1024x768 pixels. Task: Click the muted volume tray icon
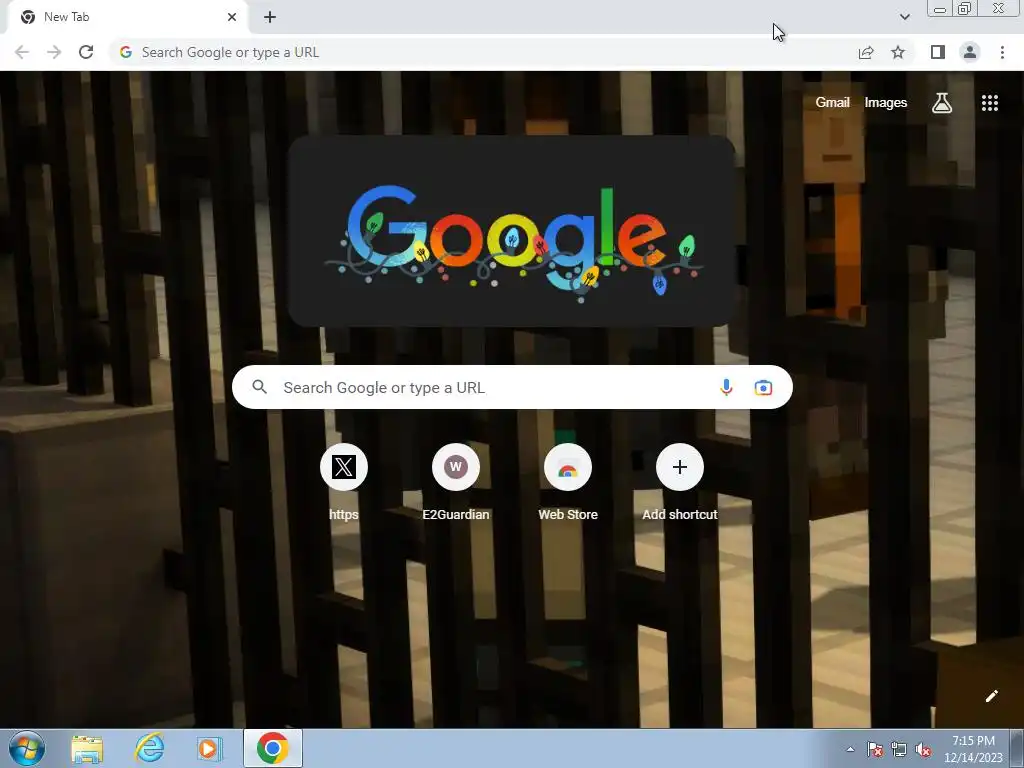point(923,749)
